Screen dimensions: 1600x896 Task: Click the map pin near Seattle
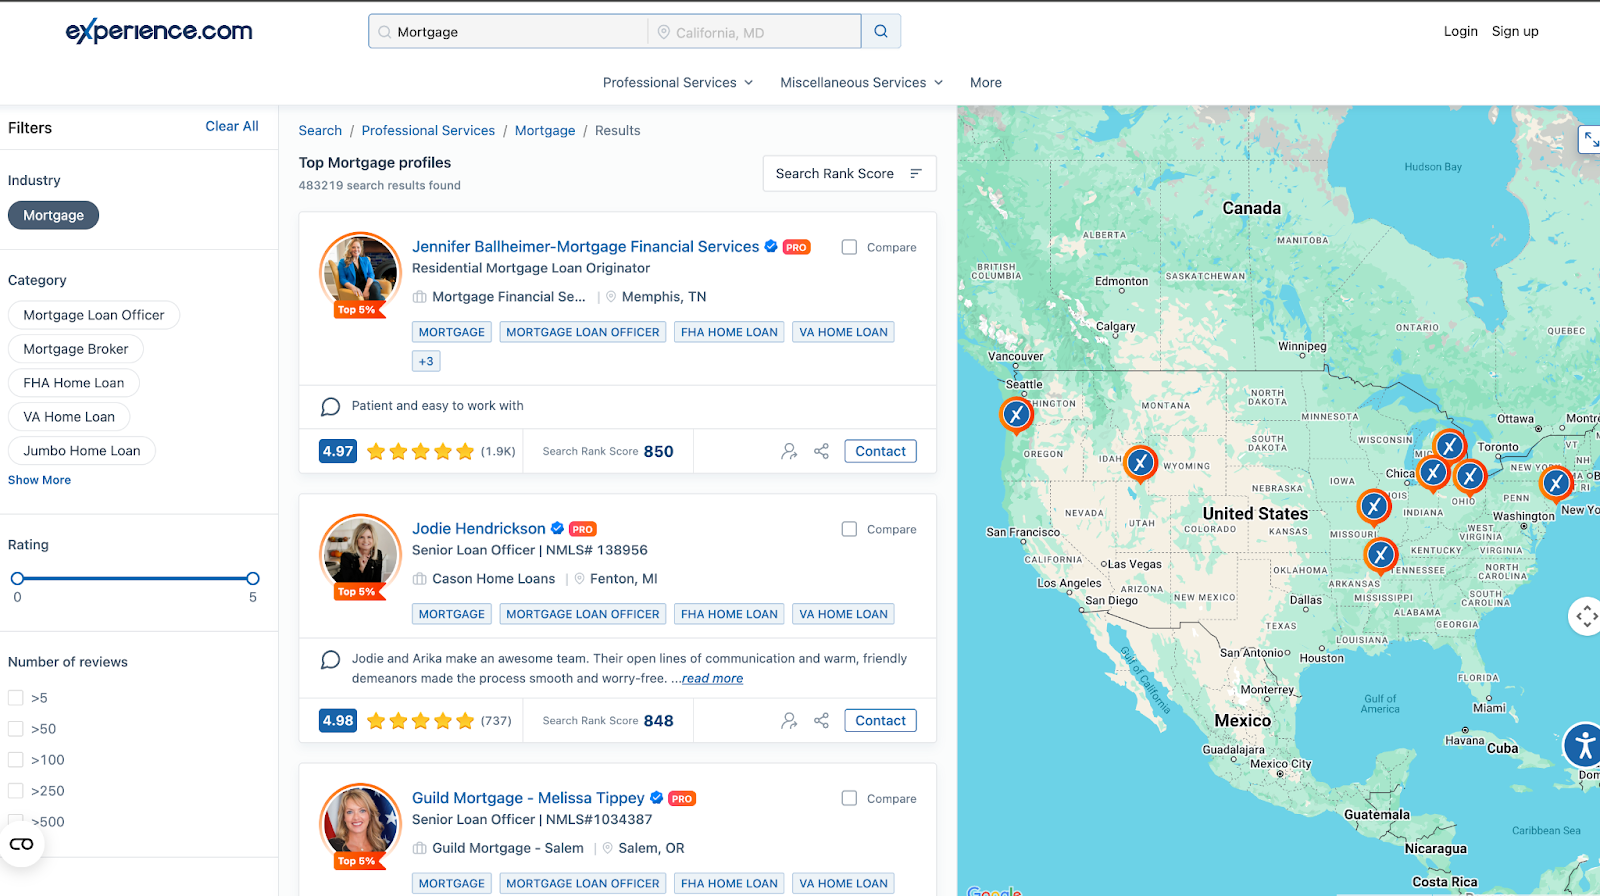tap(1017, 414)
